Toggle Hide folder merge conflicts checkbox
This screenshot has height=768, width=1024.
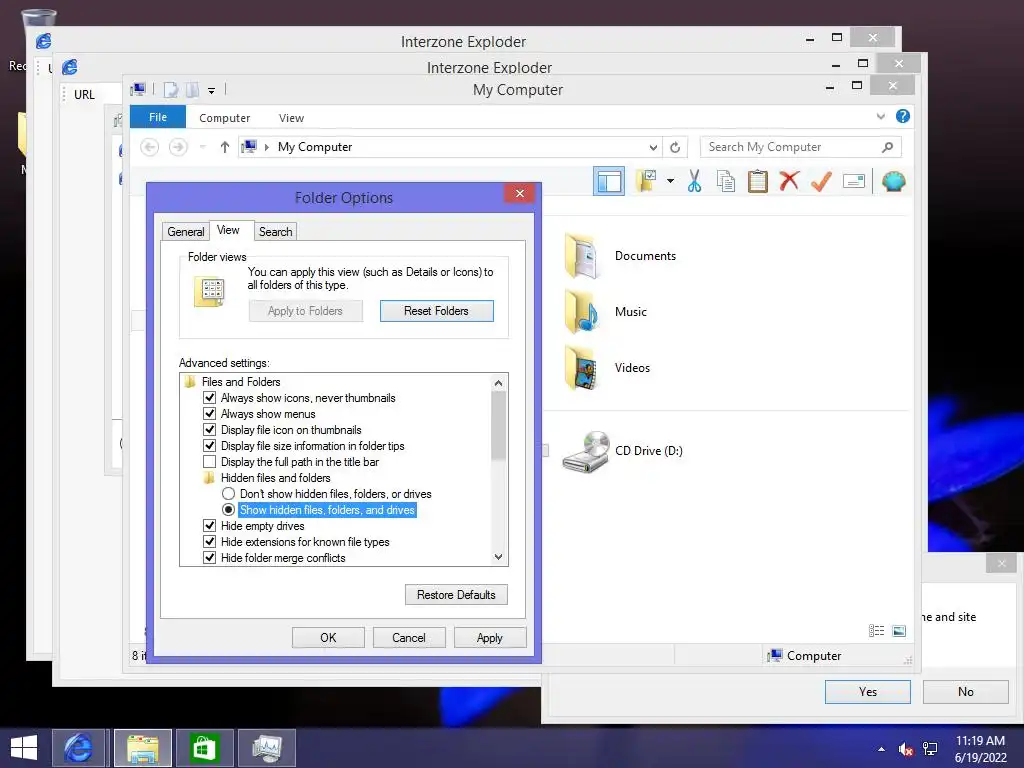(210, 558)
